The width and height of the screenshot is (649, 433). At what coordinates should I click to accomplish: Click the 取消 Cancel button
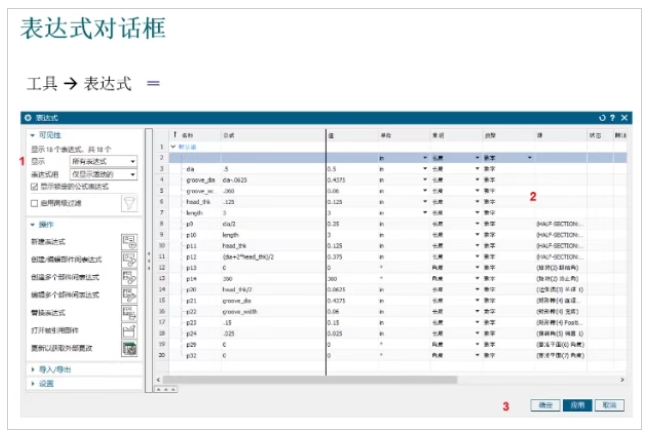[609, 405]
